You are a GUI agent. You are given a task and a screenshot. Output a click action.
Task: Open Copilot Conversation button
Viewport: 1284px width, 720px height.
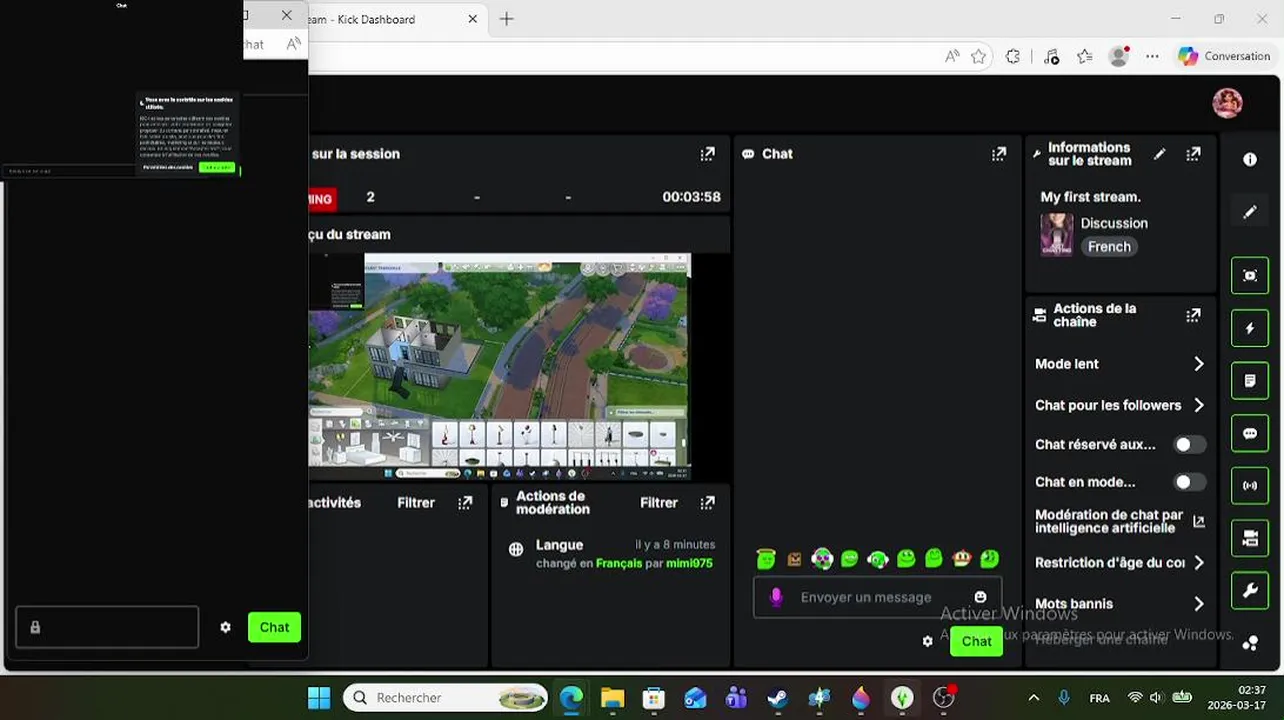1224,56
